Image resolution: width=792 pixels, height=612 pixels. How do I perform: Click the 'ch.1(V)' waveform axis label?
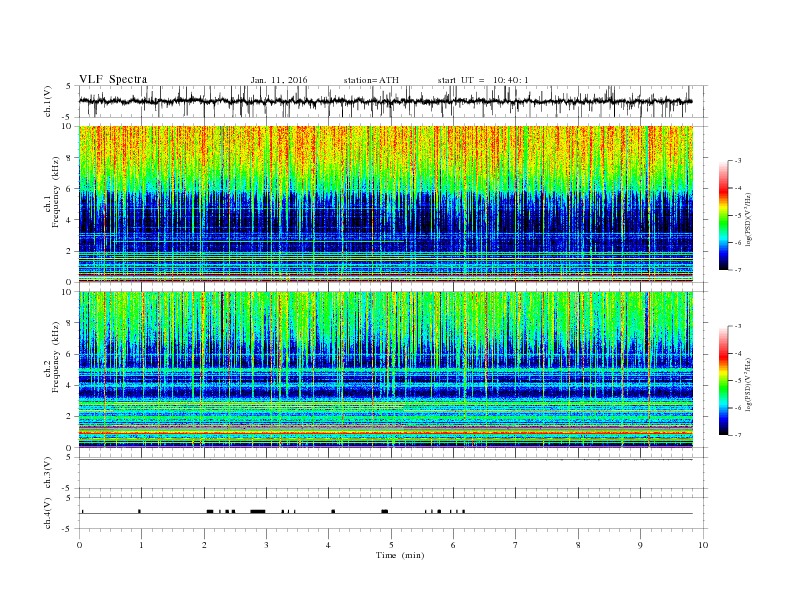(48, 101)
